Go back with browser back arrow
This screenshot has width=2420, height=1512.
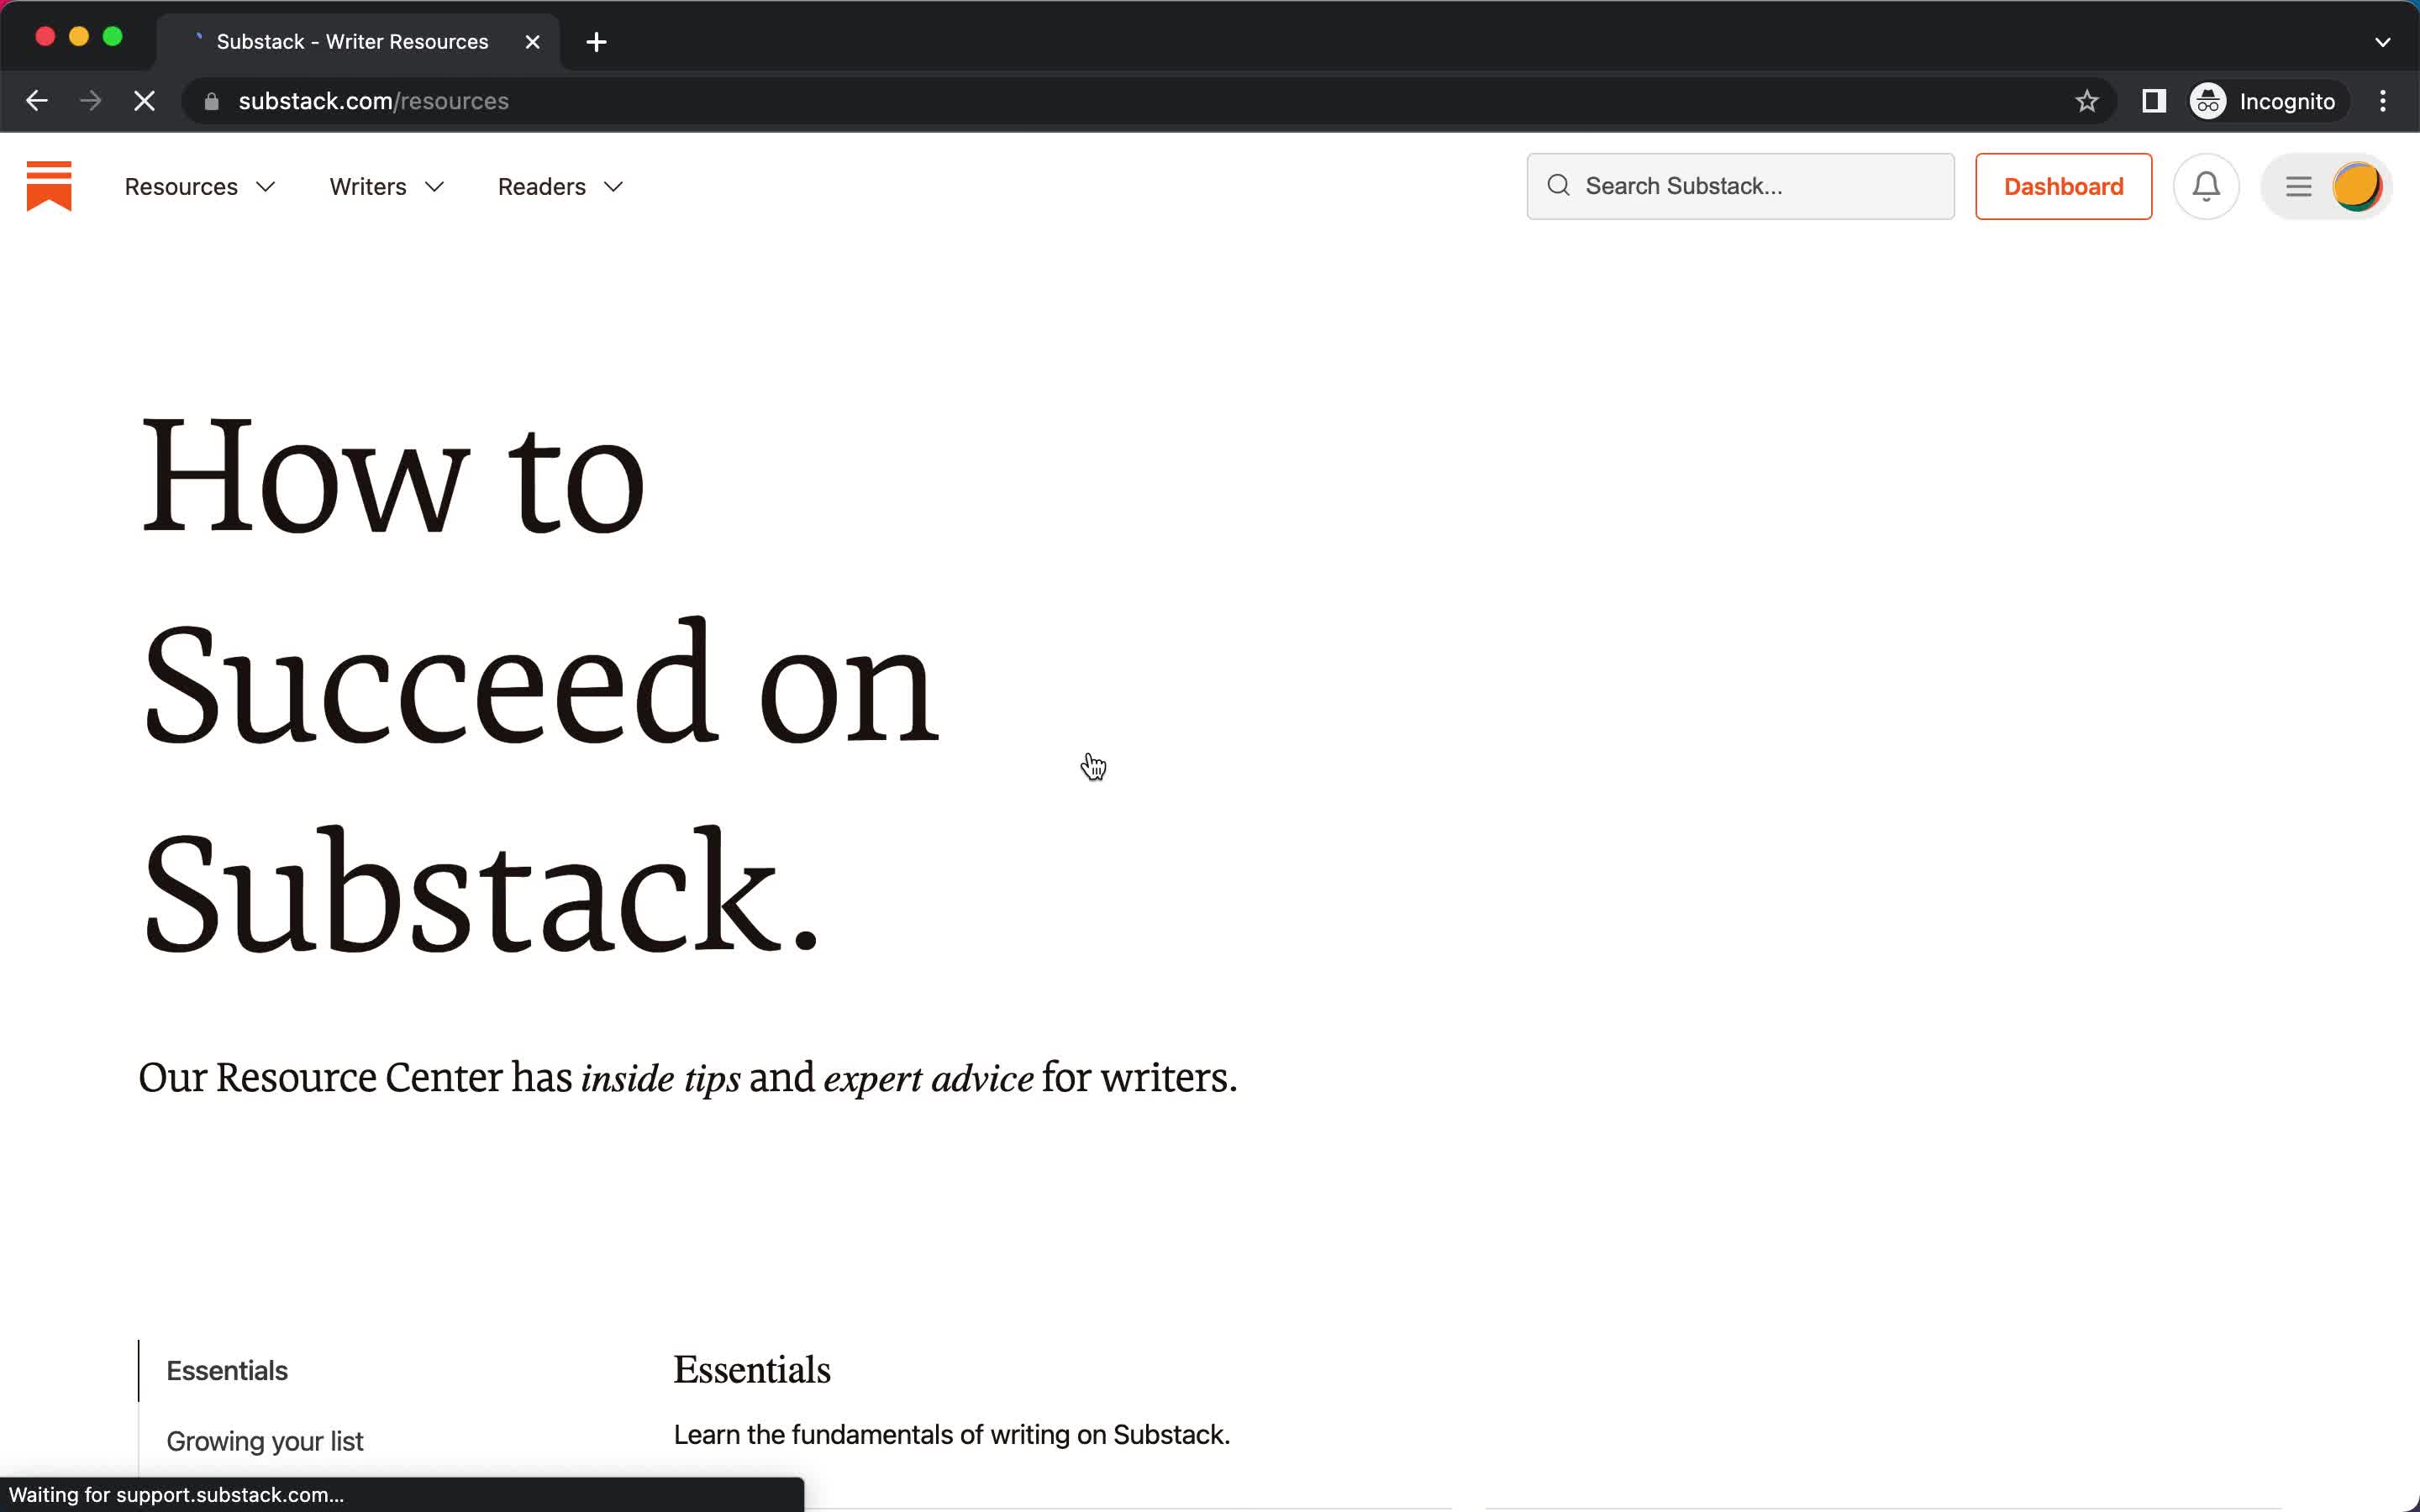coord(37,101)
